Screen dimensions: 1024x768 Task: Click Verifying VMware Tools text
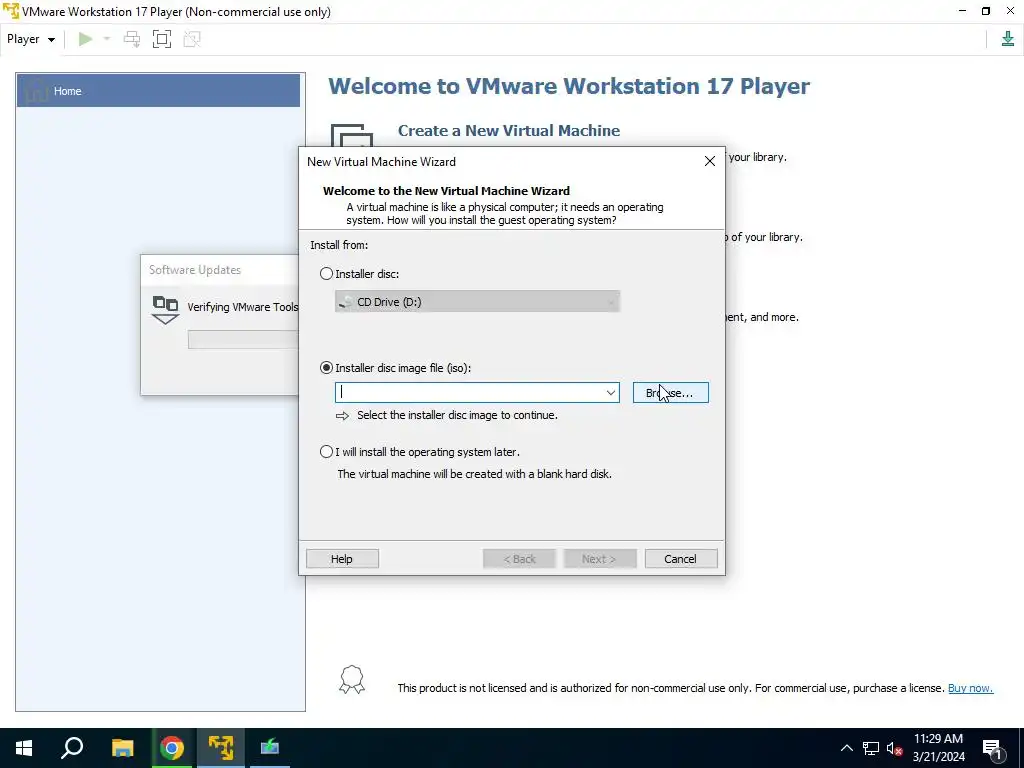click(243, 307)
